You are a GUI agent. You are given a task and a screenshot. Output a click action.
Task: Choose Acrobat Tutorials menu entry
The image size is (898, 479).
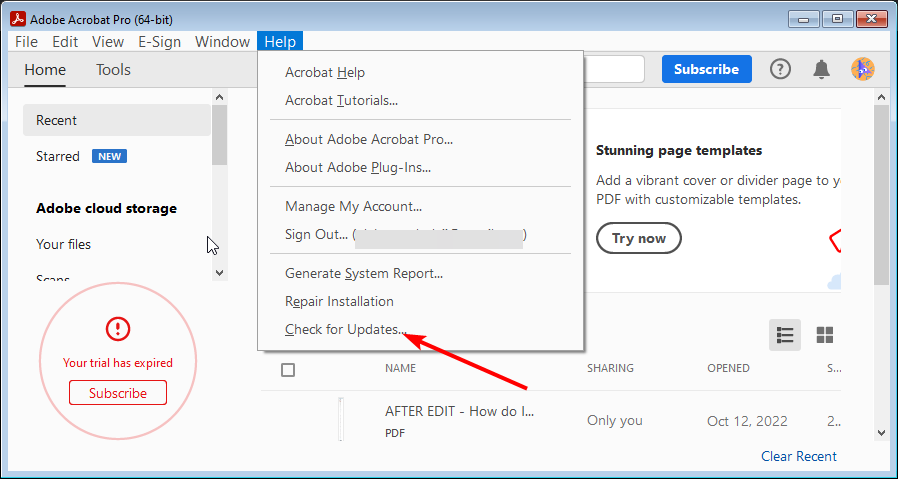[420, 101]
